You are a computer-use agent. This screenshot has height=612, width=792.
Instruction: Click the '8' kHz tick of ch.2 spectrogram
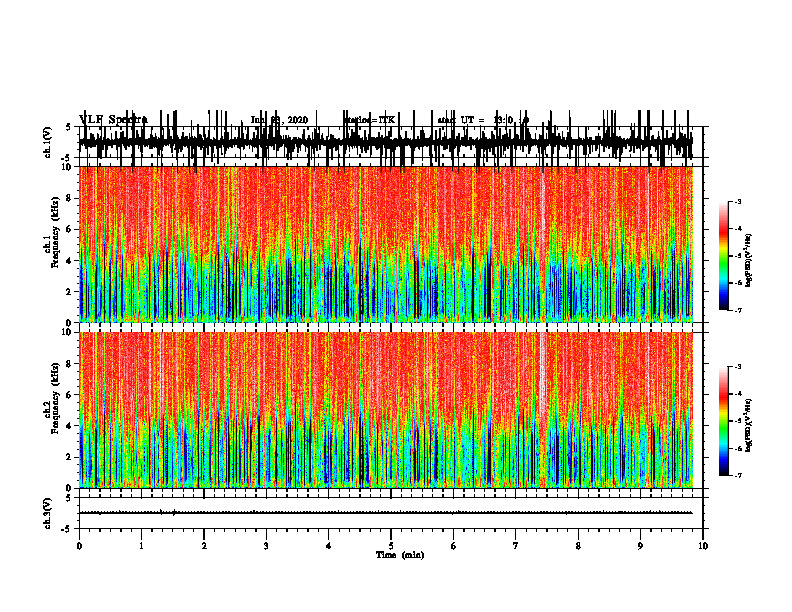click(x=70, y=364)
